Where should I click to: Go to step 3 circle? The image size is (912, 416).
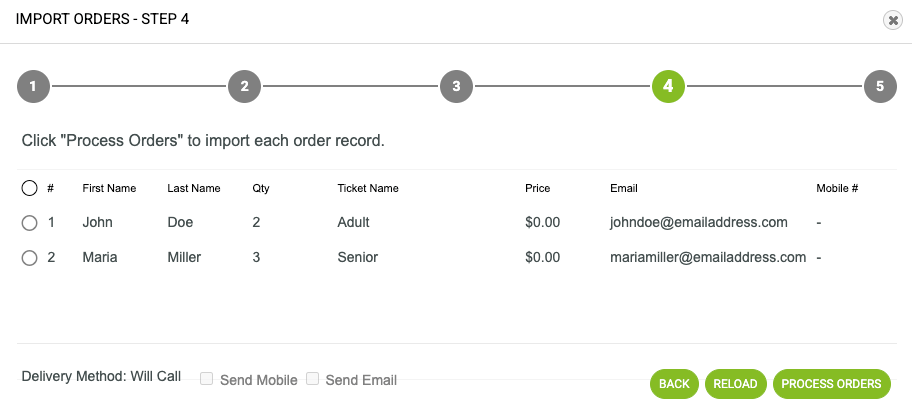[456, 86]
